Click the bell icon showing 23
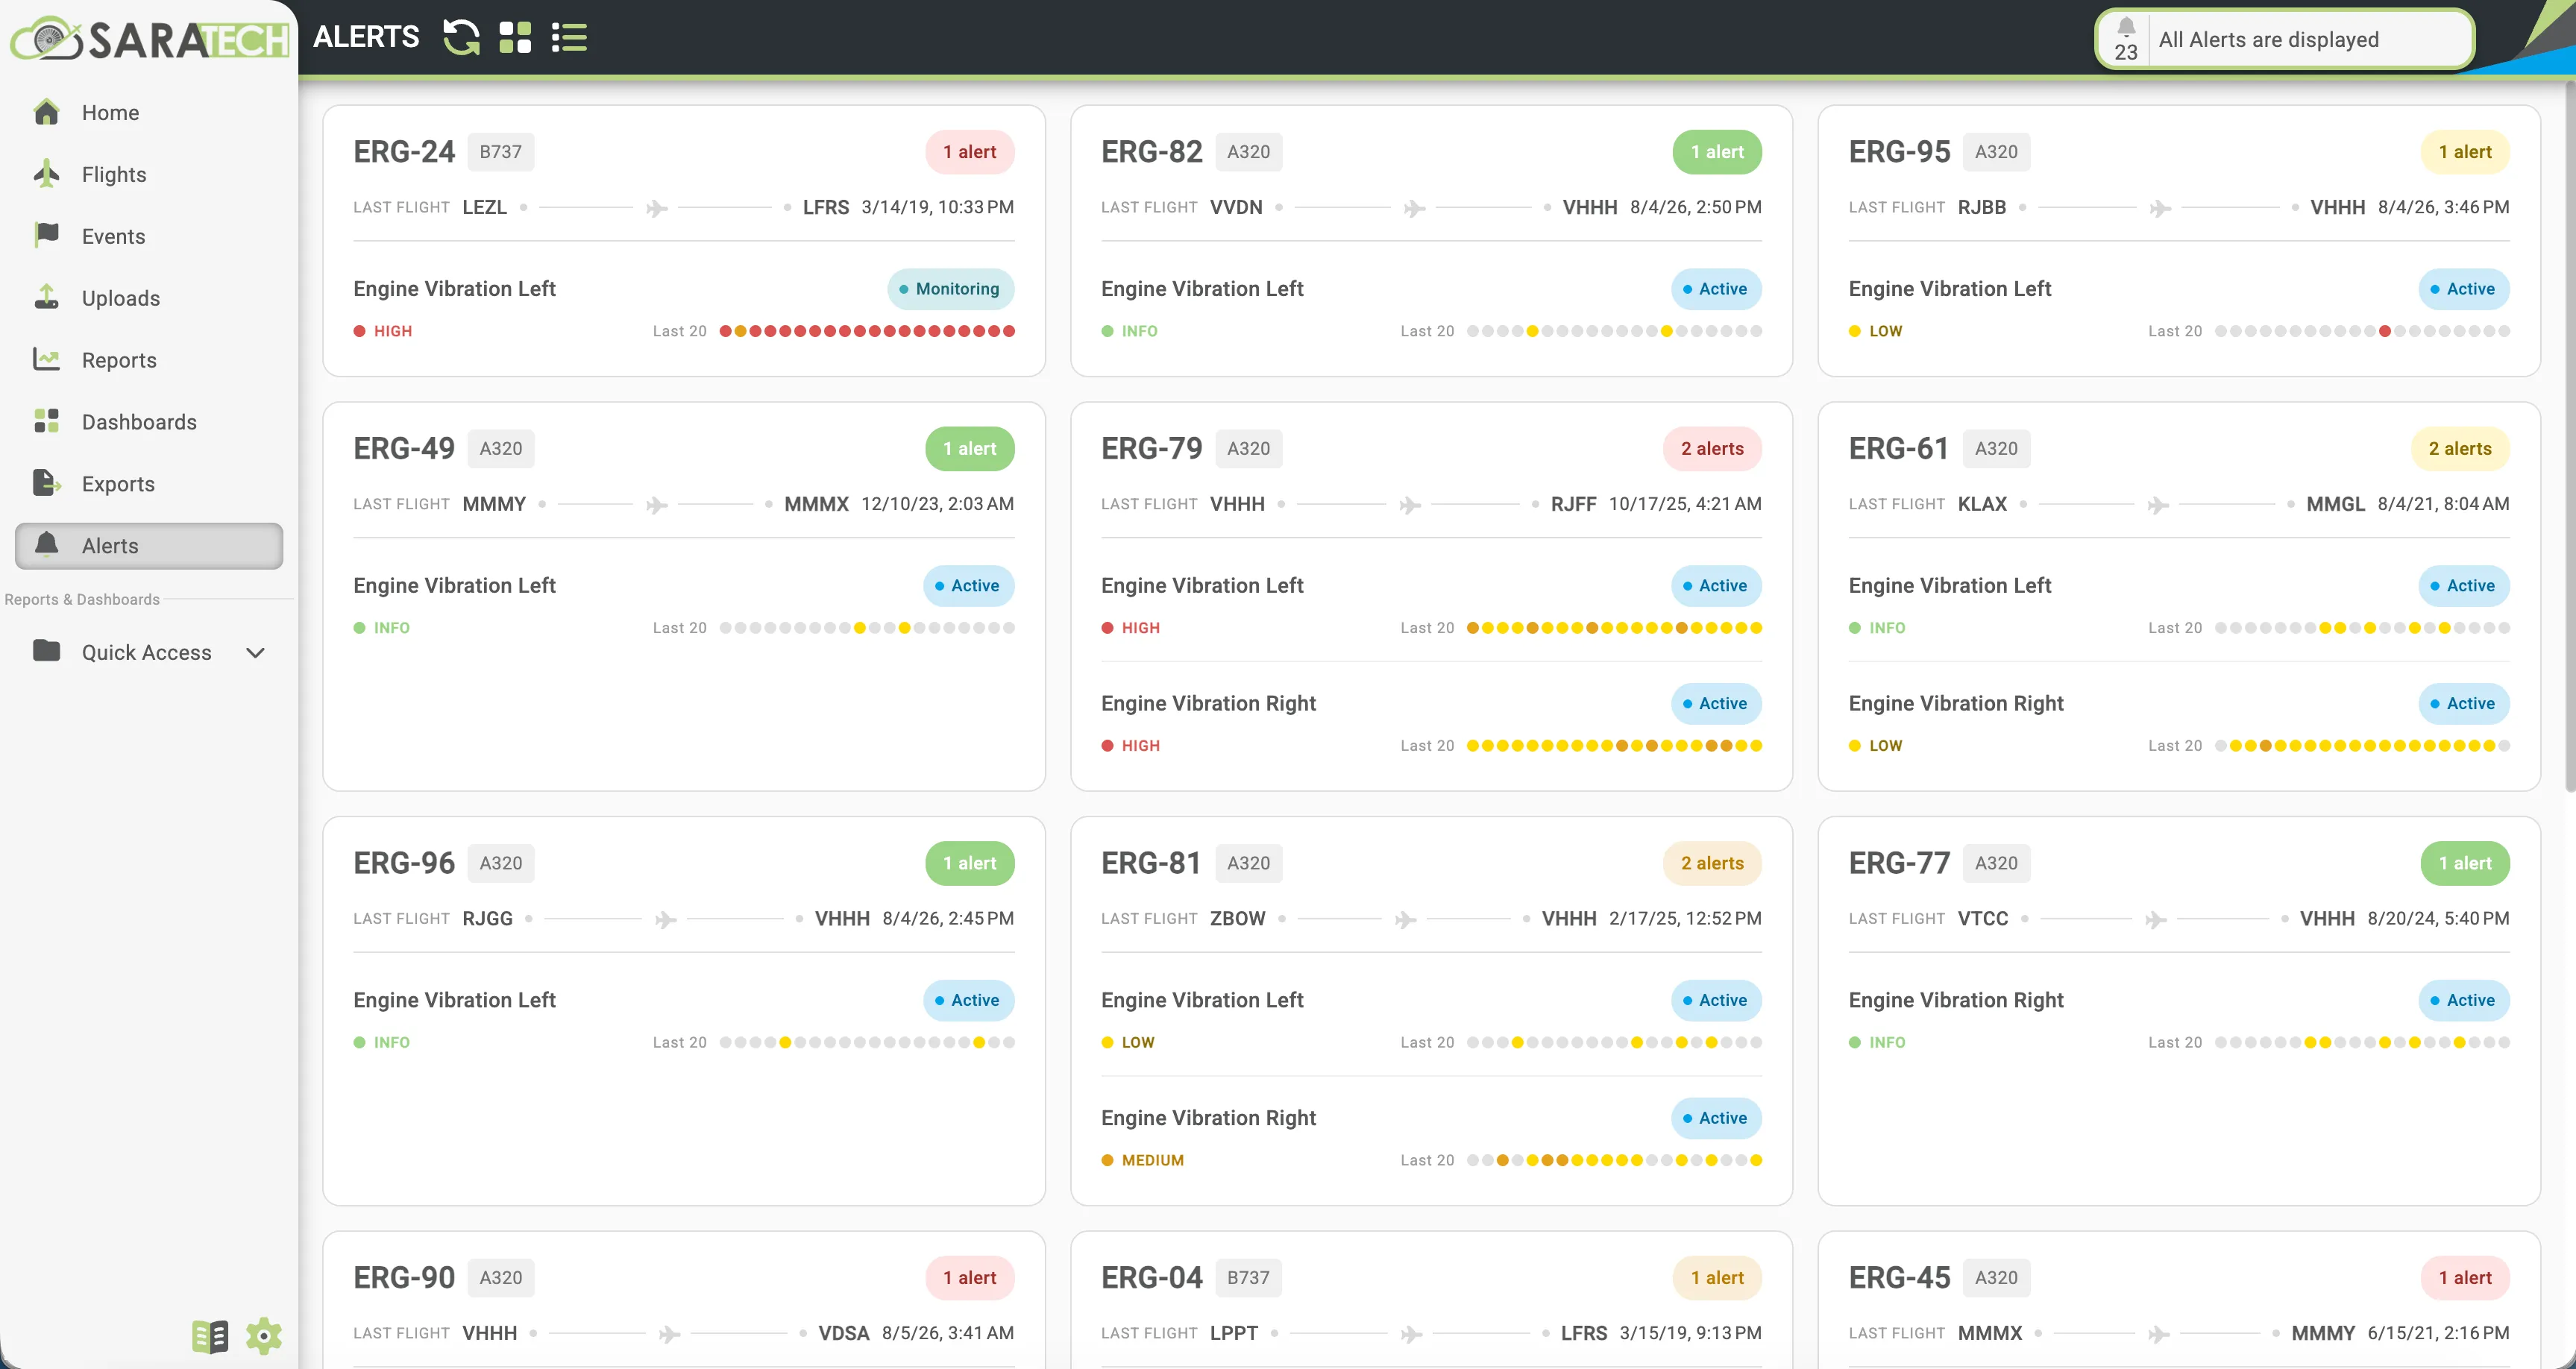Image resolution: width=2576 pixels, height=1369 pixels. click(x=2125, y=40)
